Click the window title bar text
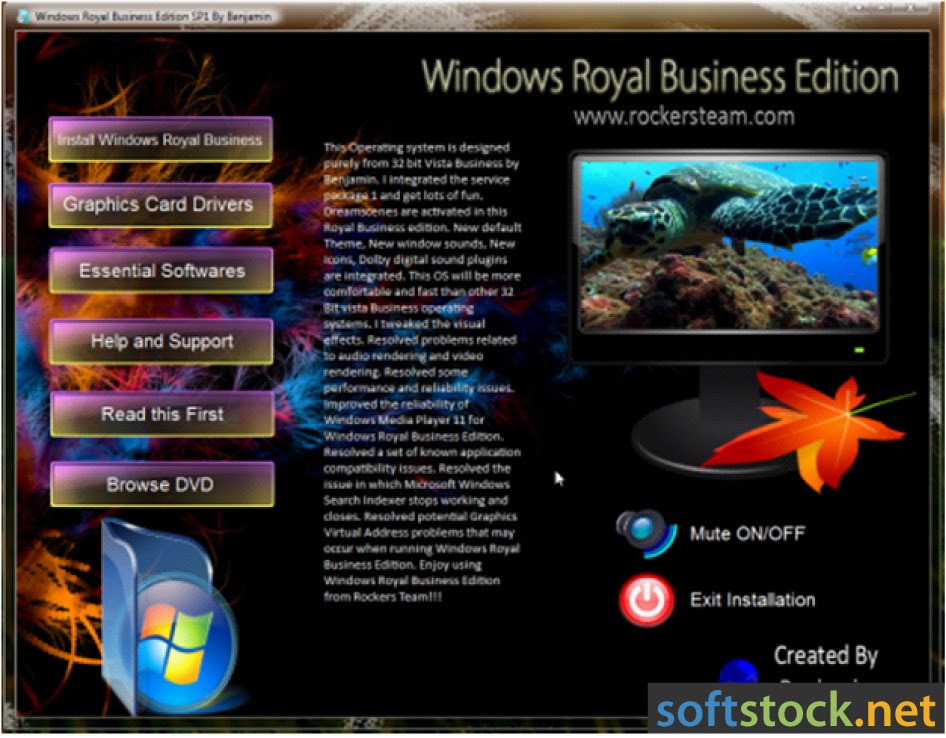The width and height of the screenshot is (946, 738). 153,16
